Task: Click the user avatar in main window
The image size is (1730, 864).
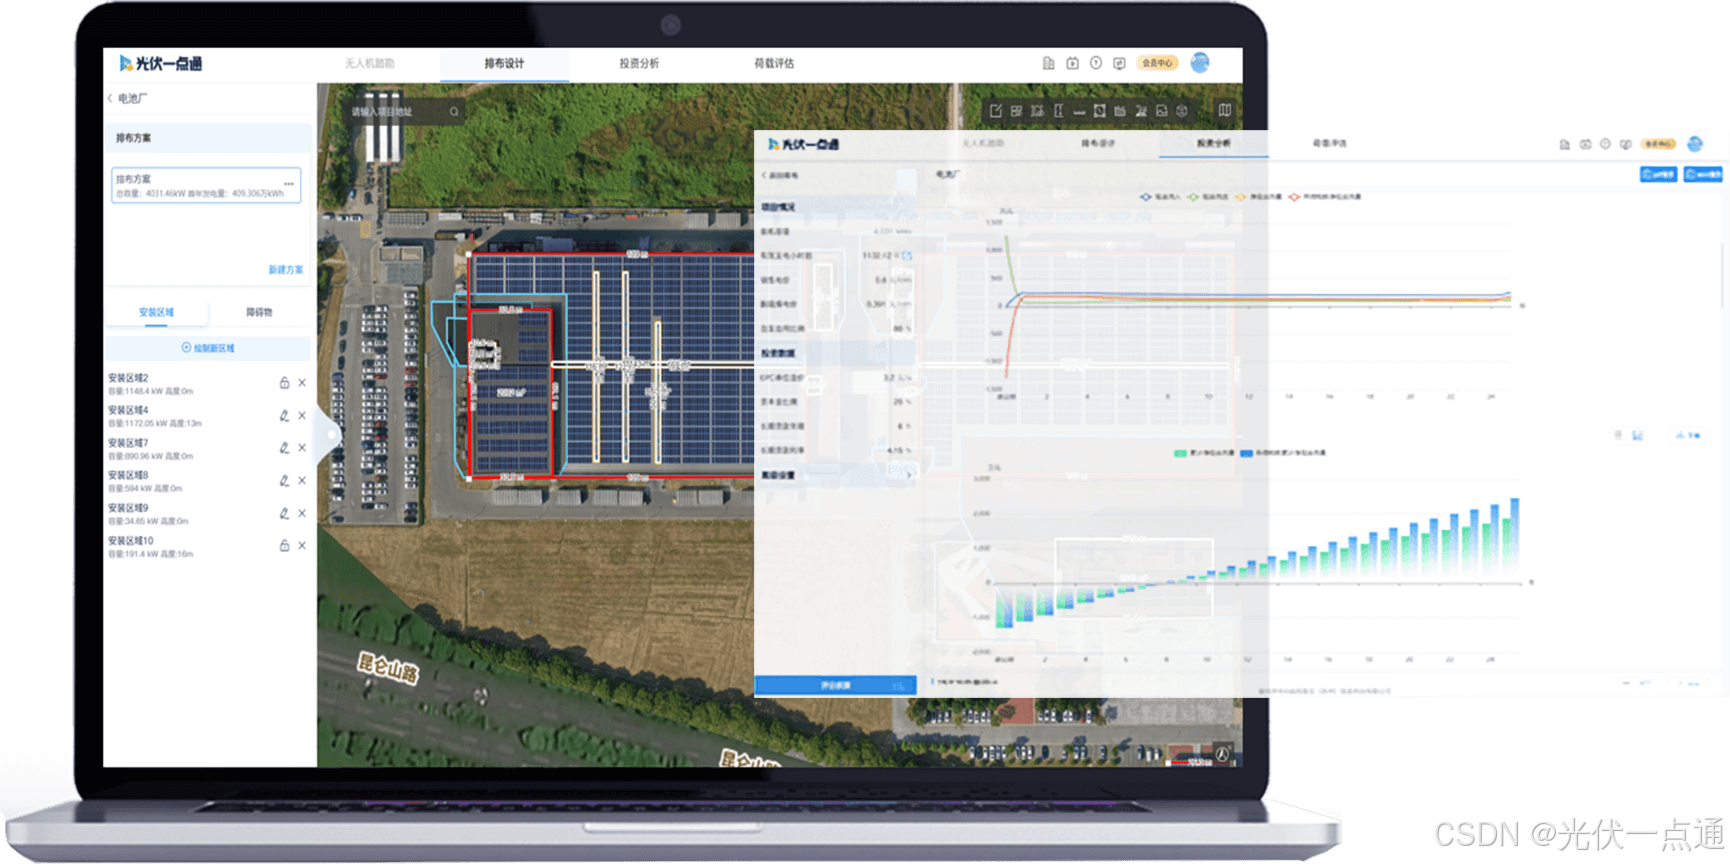Action: click(1200, 63)
